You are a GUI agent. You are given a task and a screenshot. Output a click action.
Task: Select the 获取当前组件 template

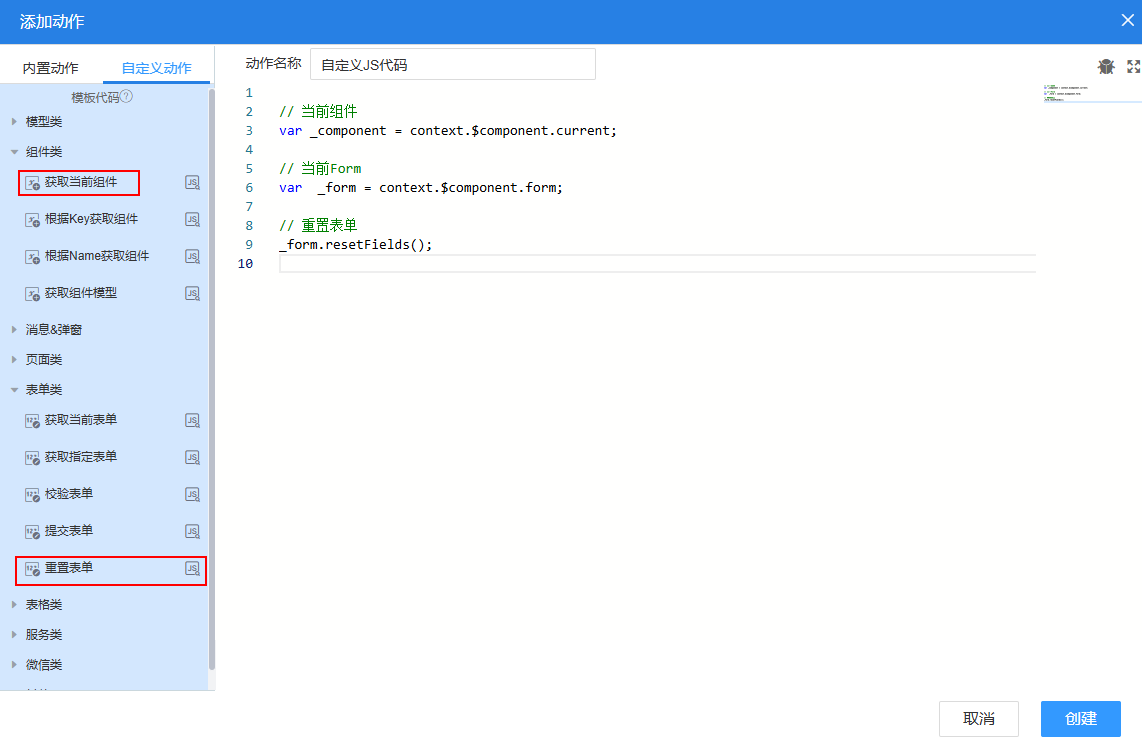(x=81, y=182)
